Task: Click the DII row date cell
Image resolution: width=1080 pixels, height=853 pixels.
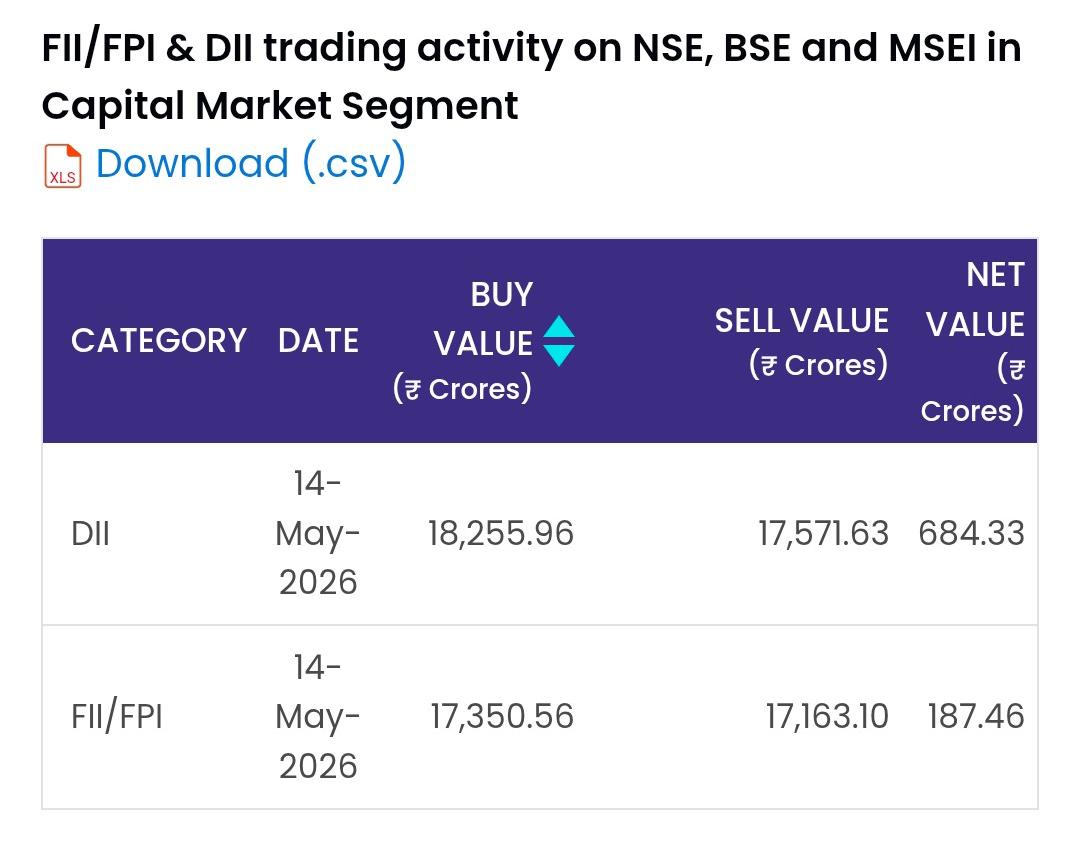Action: [318, 533]
